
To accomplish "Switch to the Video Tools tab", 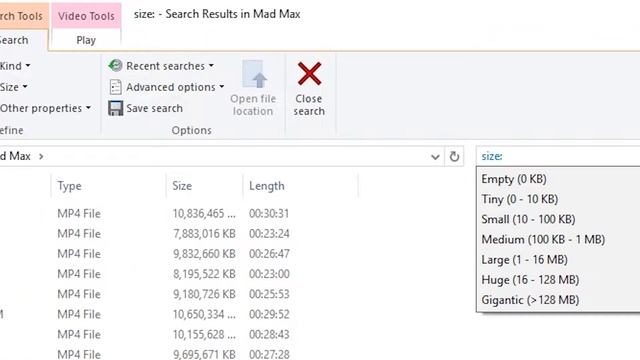I will pos(86,16).
